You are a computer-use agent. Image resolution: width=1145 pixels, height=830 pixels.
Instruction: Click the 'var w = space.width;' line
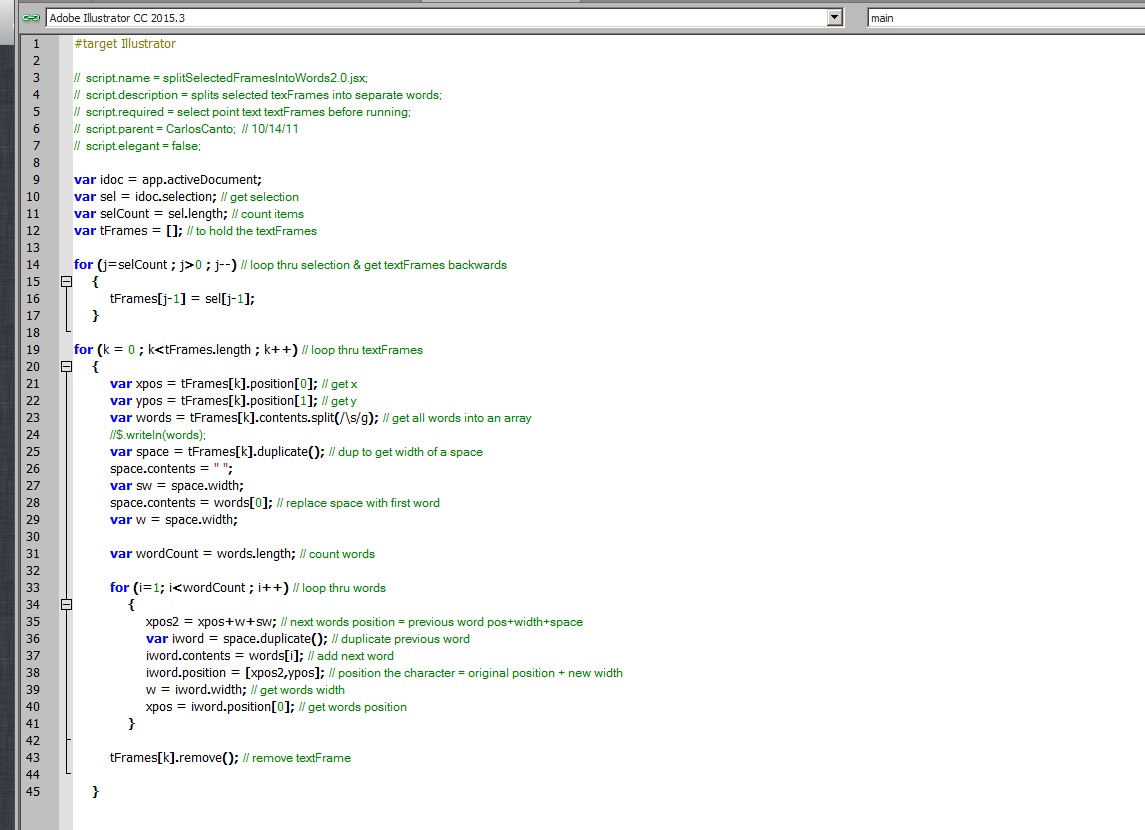(x=174, y=520)
